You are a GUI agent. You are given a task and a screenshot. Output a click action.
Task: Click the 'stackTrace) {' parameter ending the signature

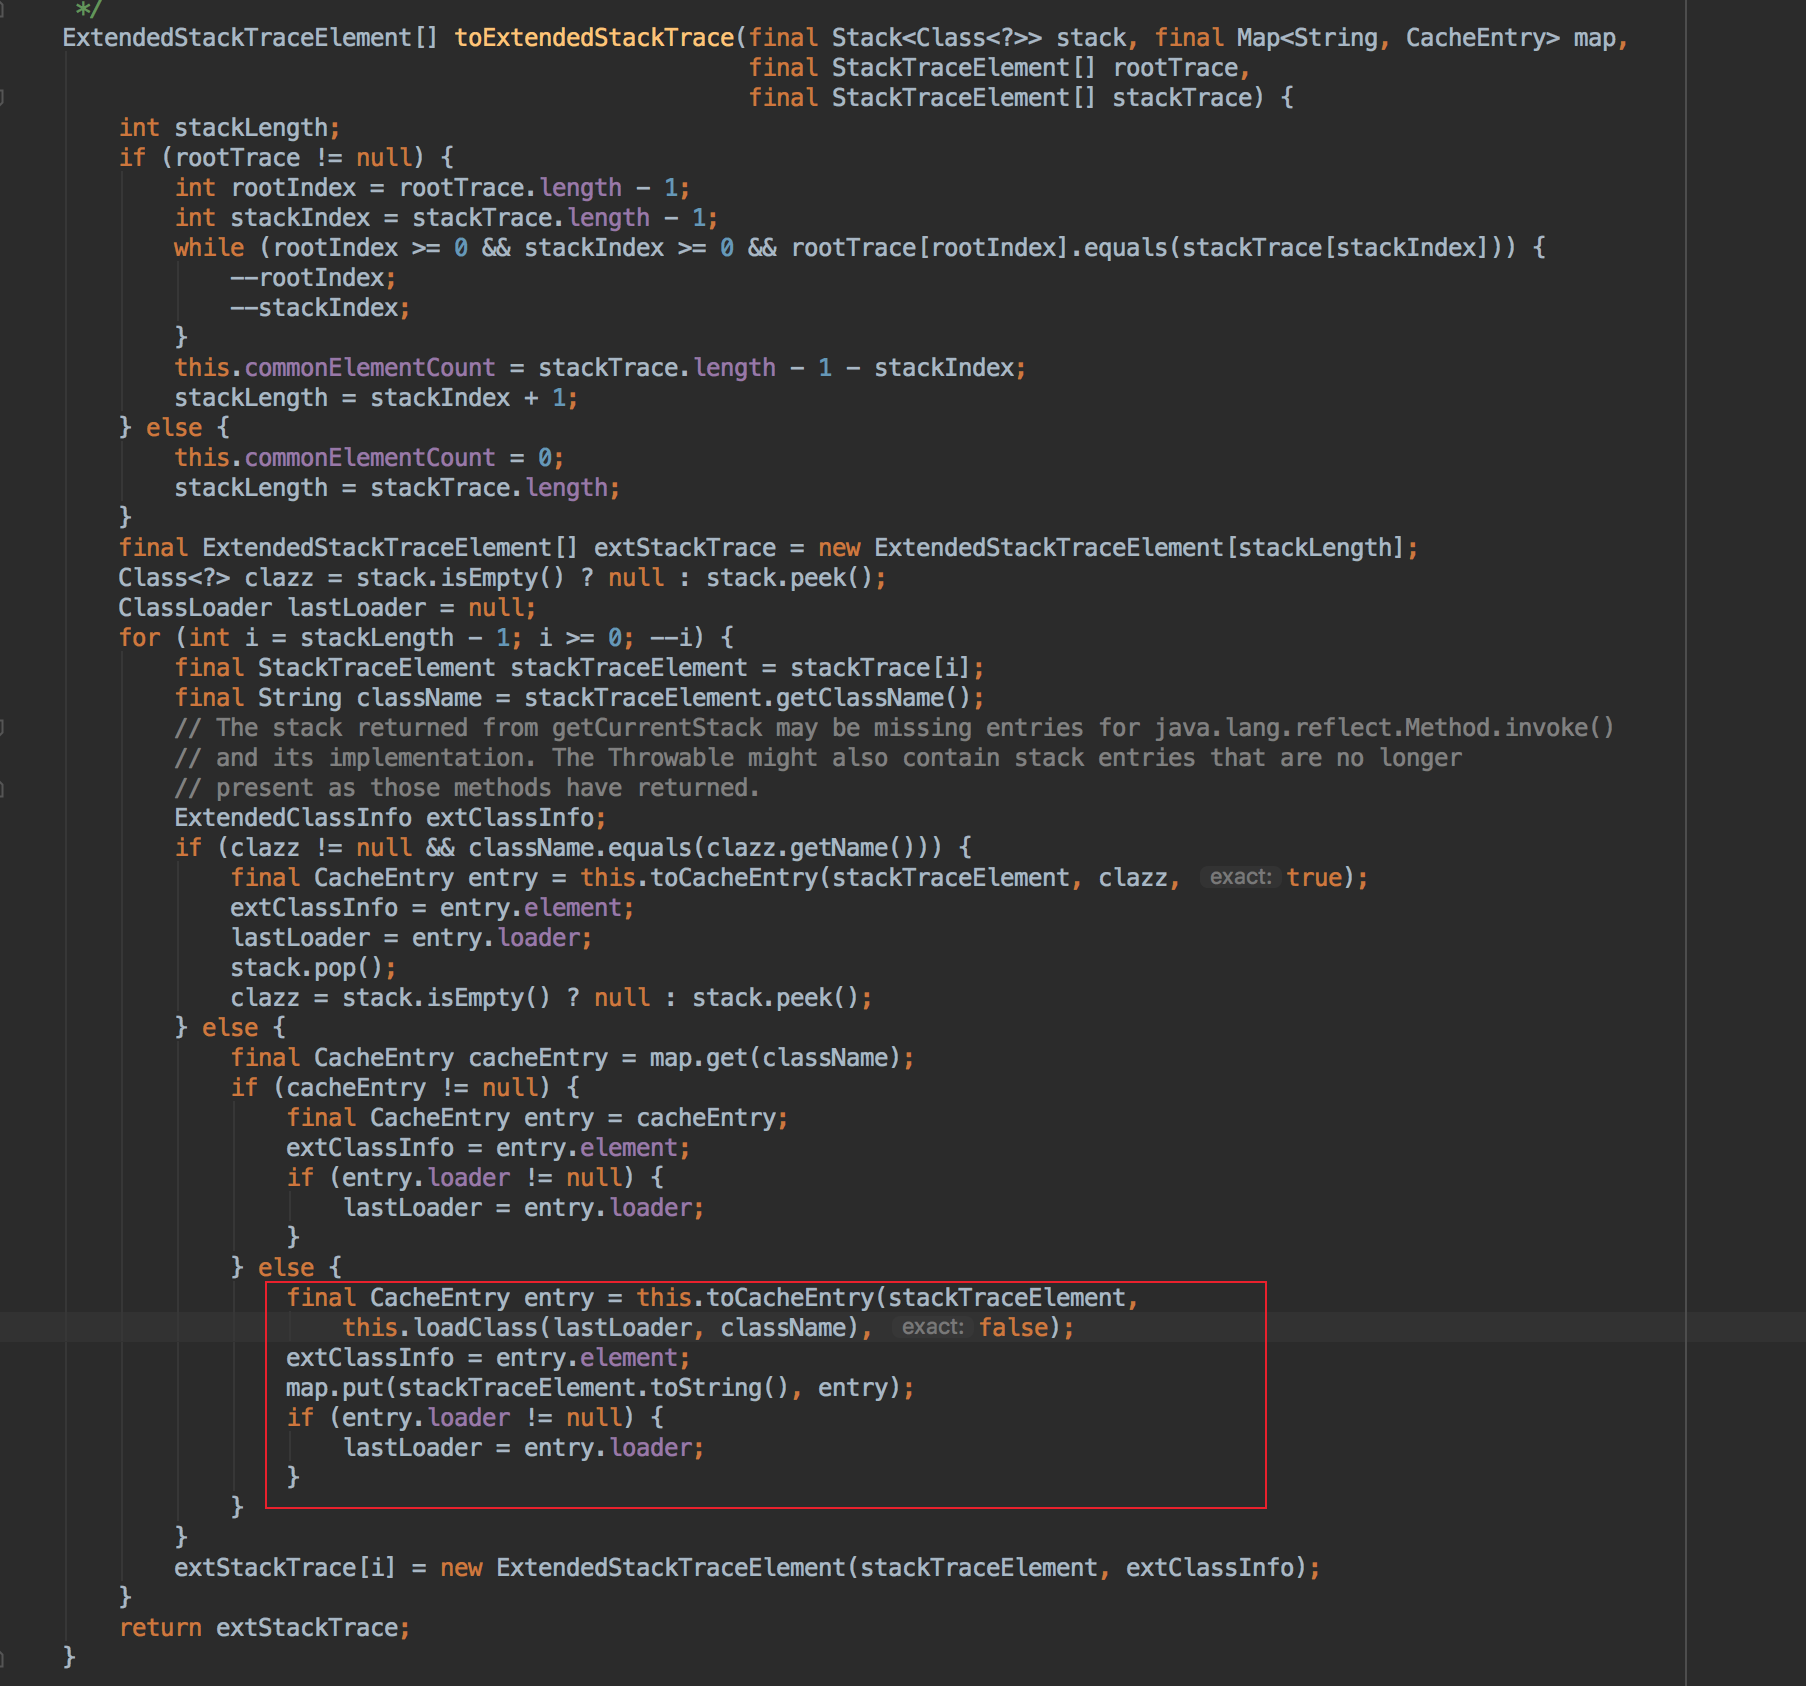pyautogui.click(x=1203, y=98)
